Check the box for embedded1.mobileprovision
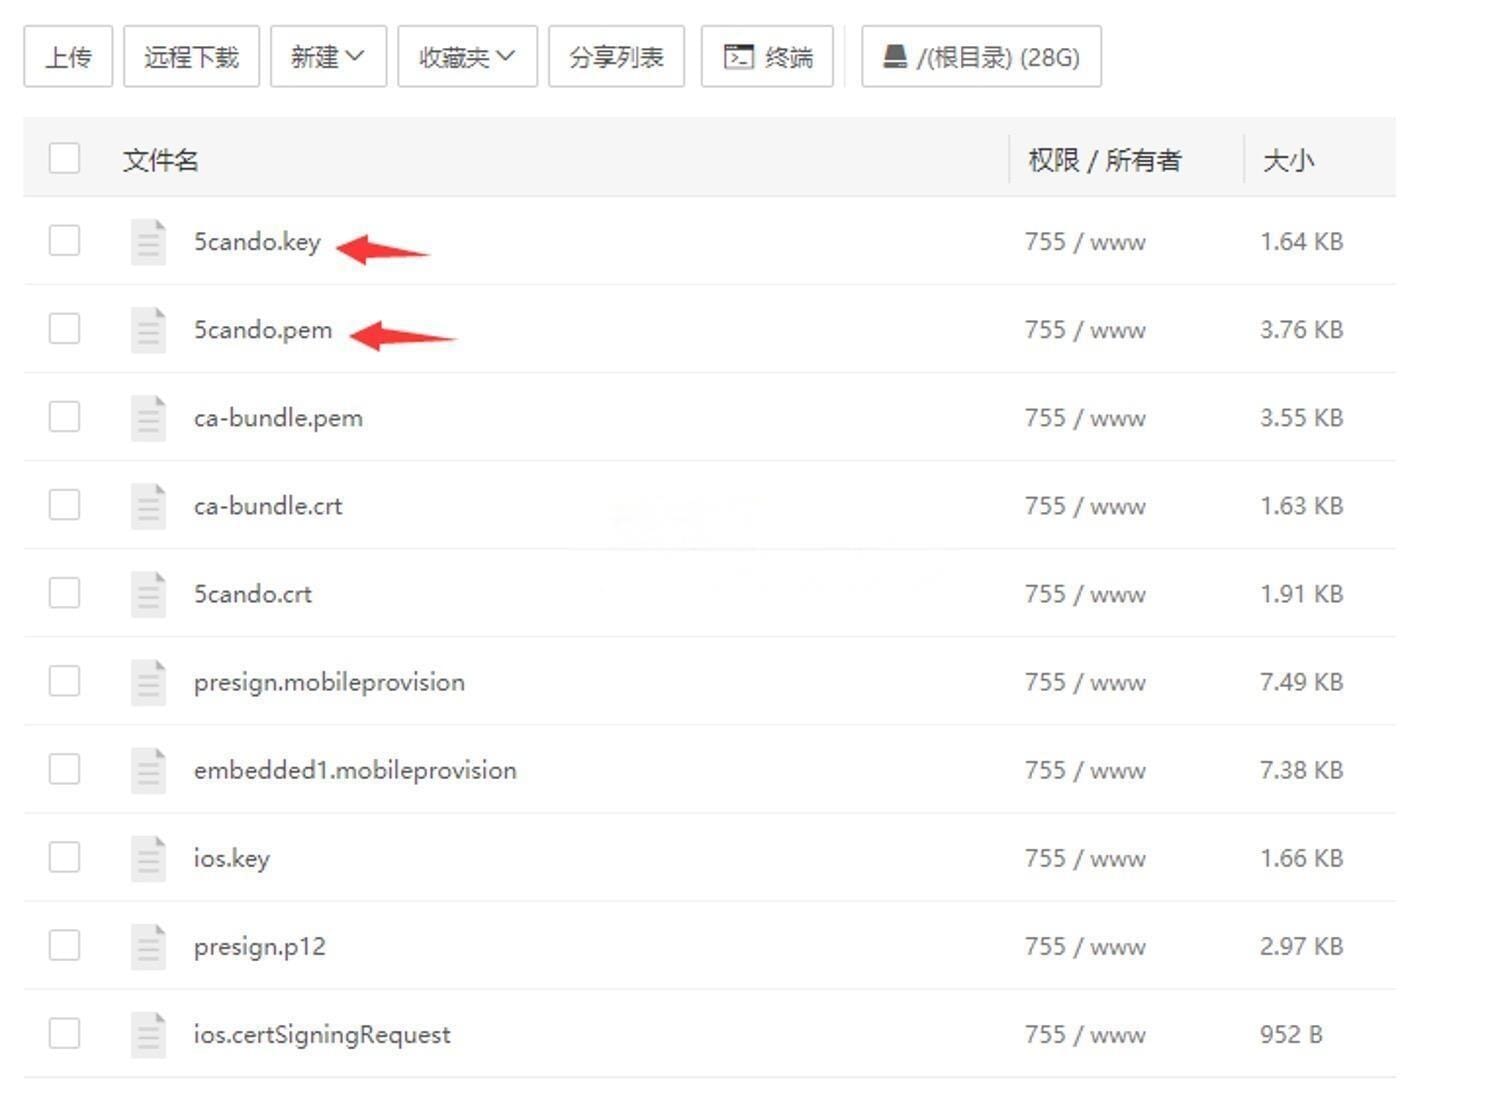Screen dimensions: 1506x1096 [x=64, y=768]
